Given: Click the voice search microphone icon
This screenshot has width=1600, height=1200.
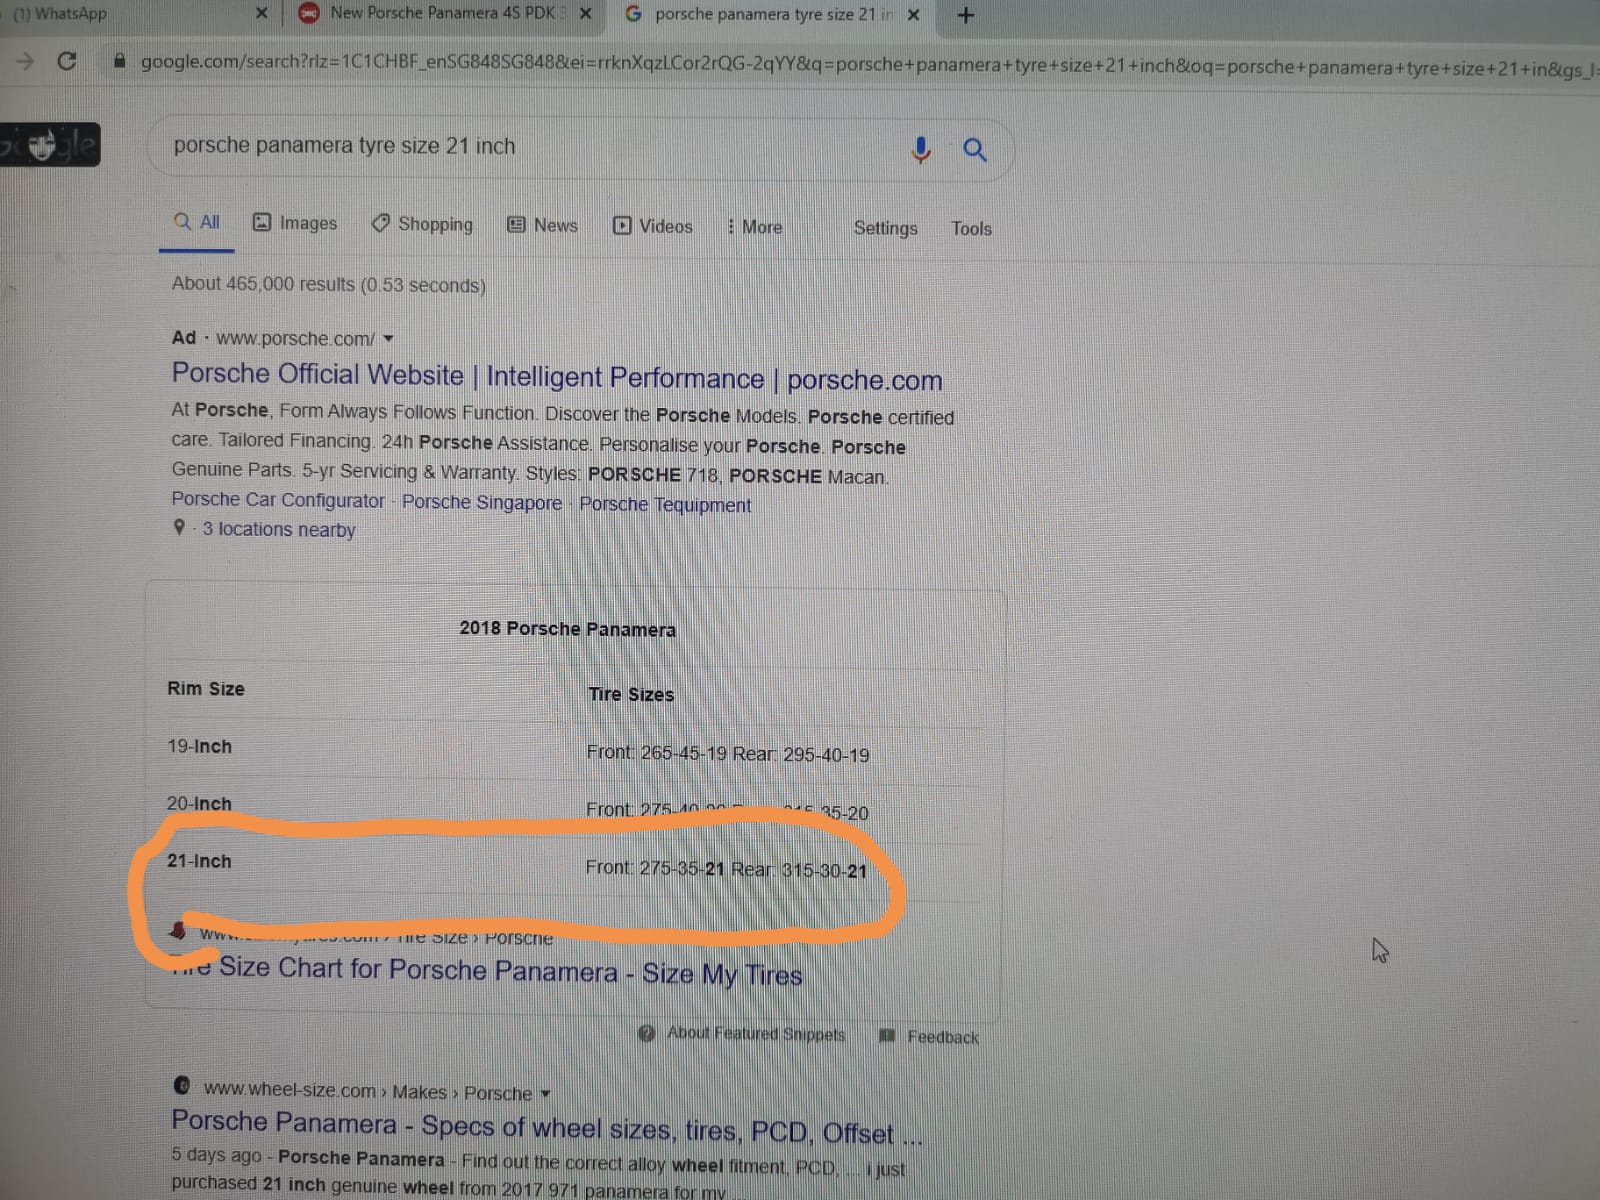Looking at the screenshot, I should 921,150.
